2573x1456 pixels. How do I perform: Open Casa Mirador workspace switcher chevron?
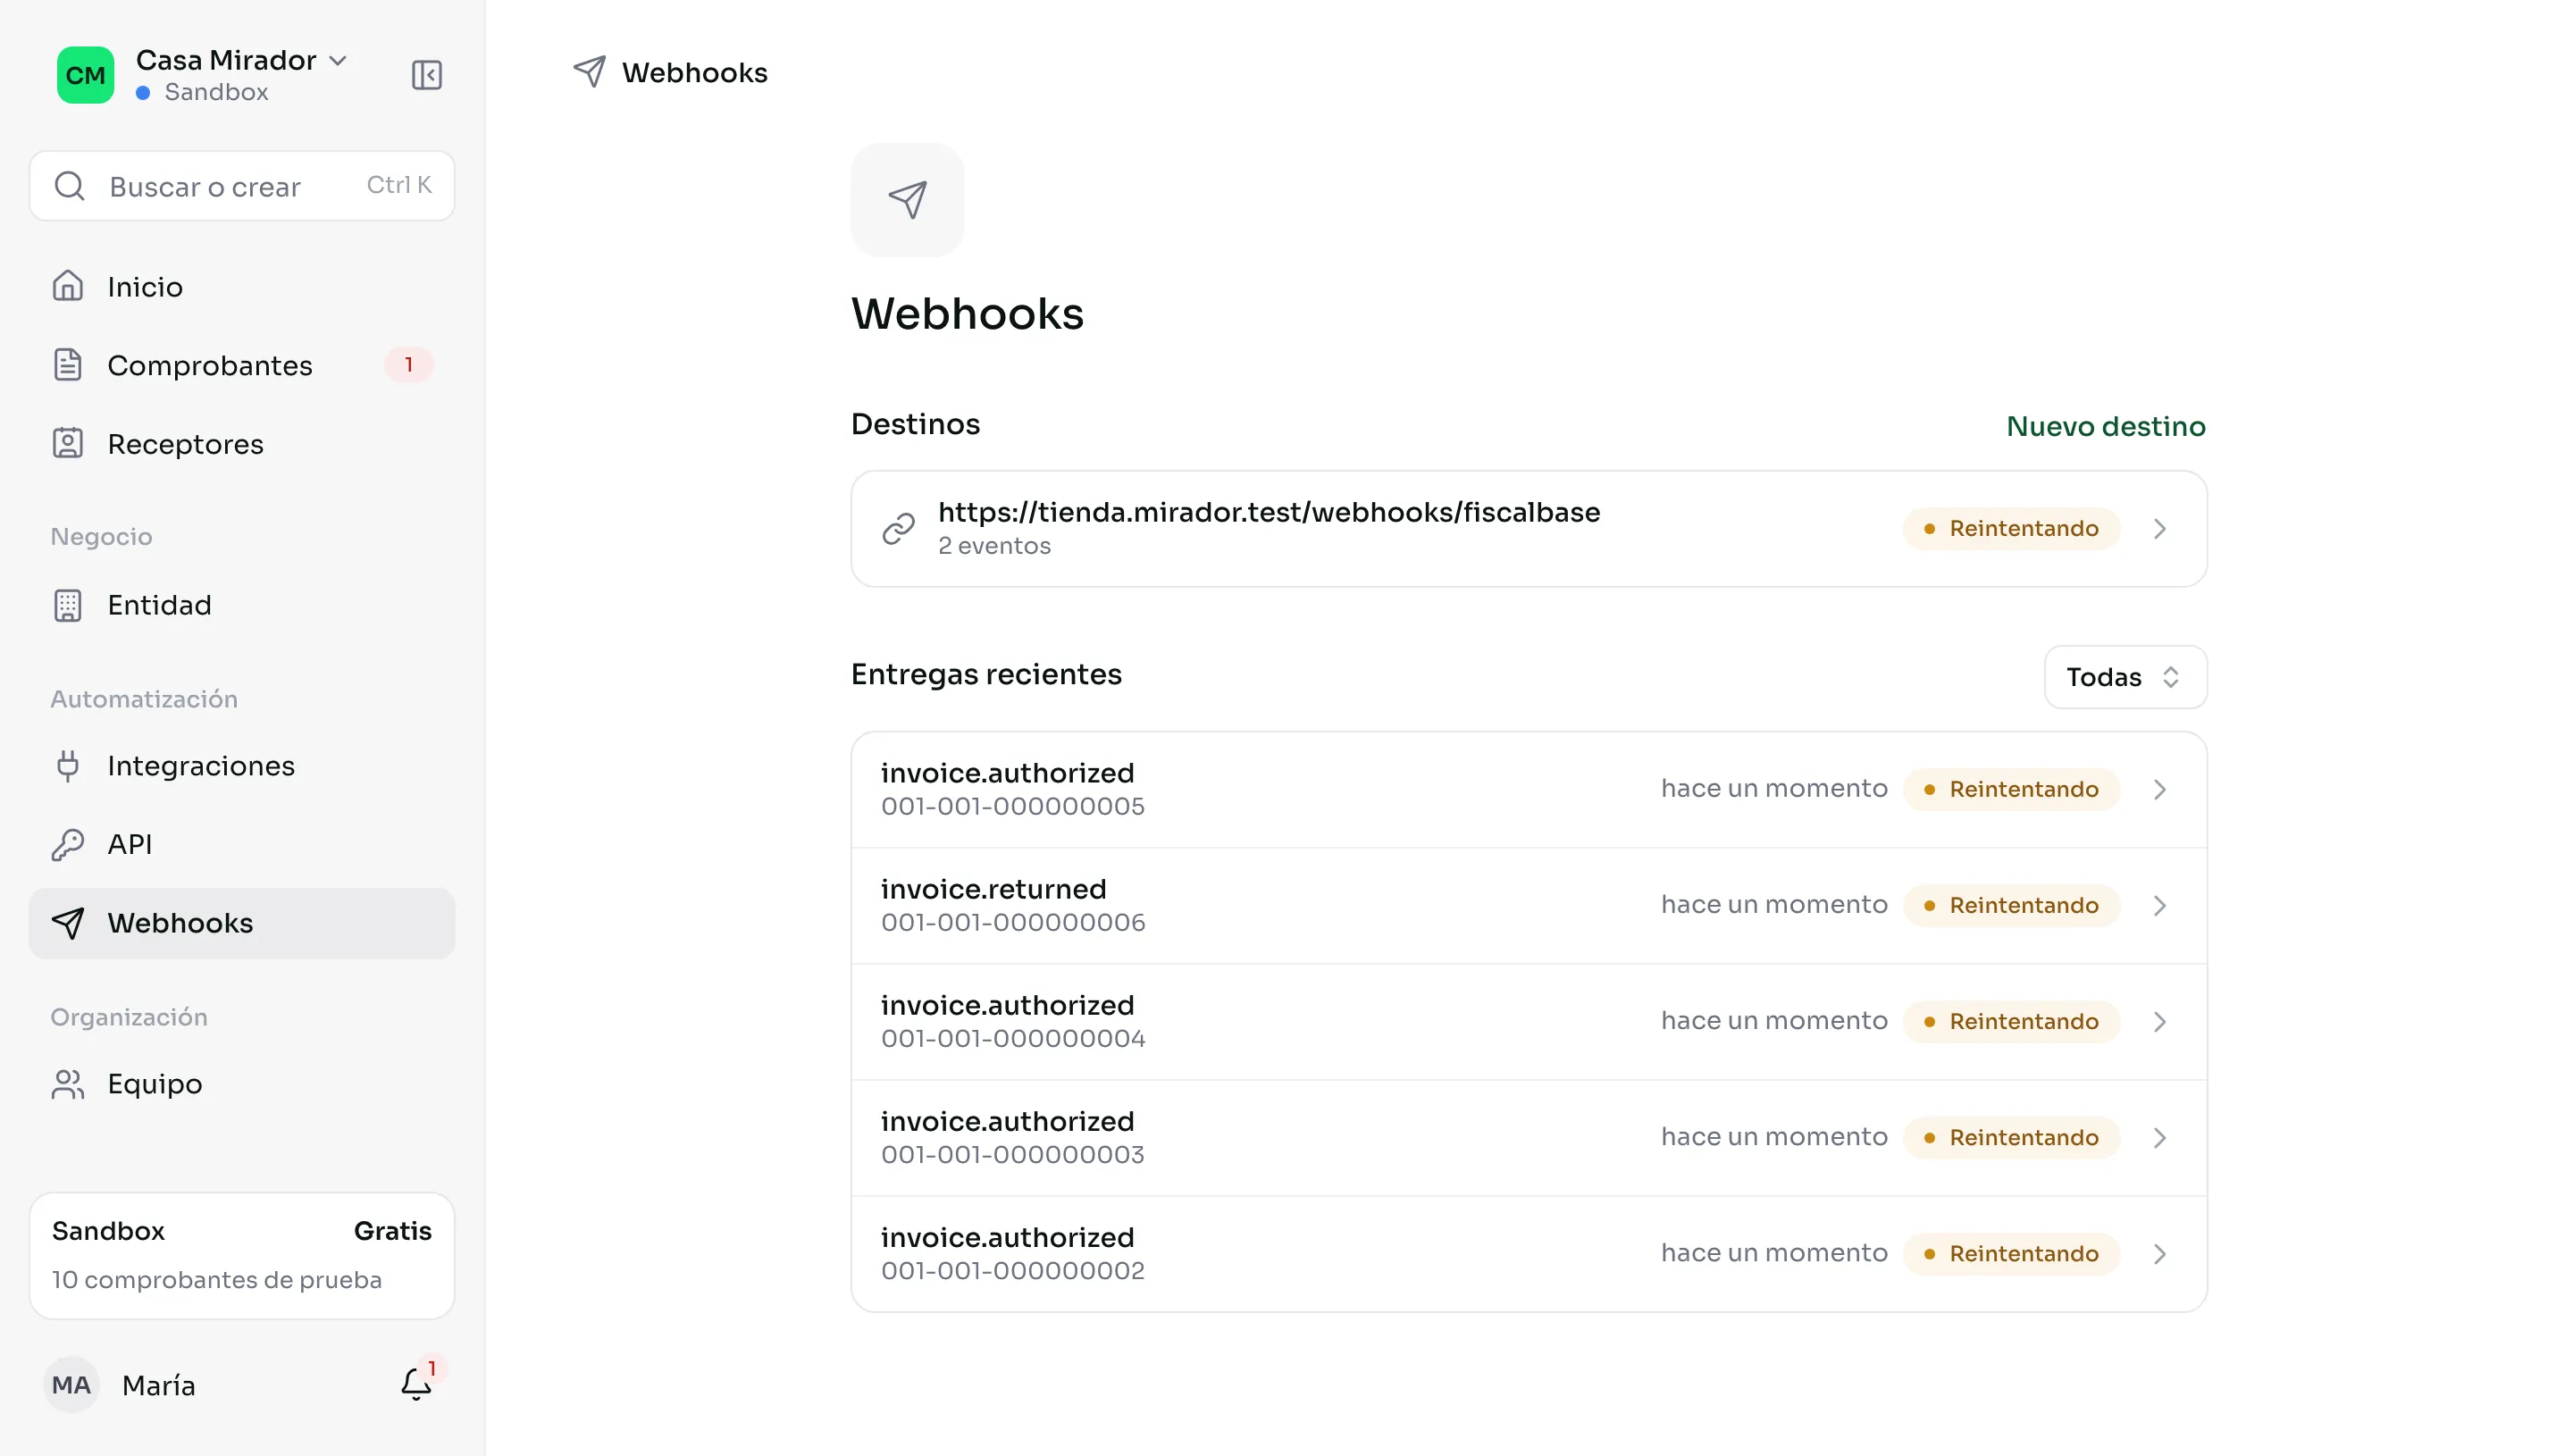(338, 60)
